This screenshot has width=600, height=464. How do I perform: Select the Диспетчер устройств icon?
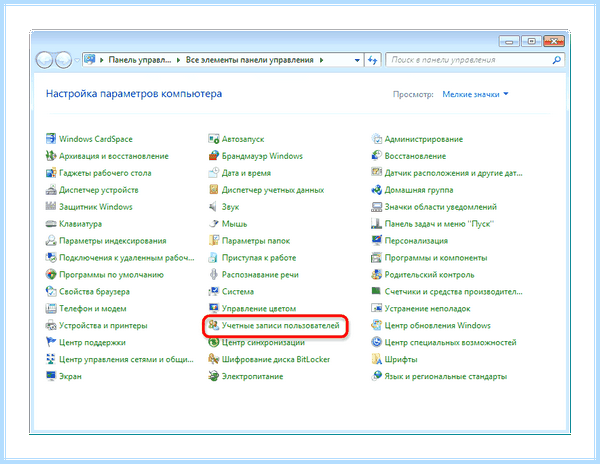click(51, 189)
